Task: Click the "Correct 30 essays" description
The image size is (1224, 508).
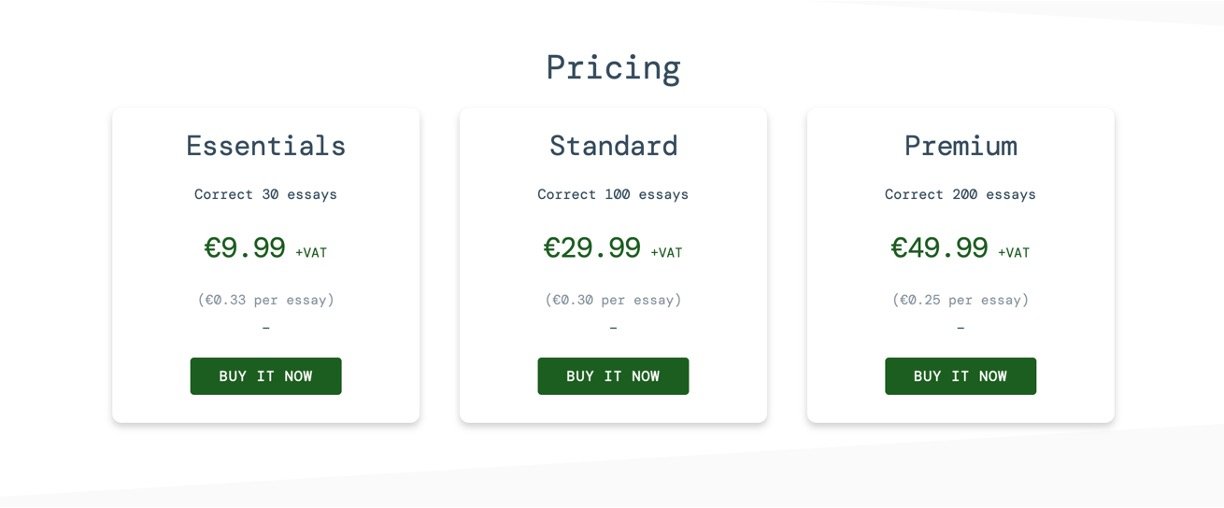Action: tap(266, 195)
